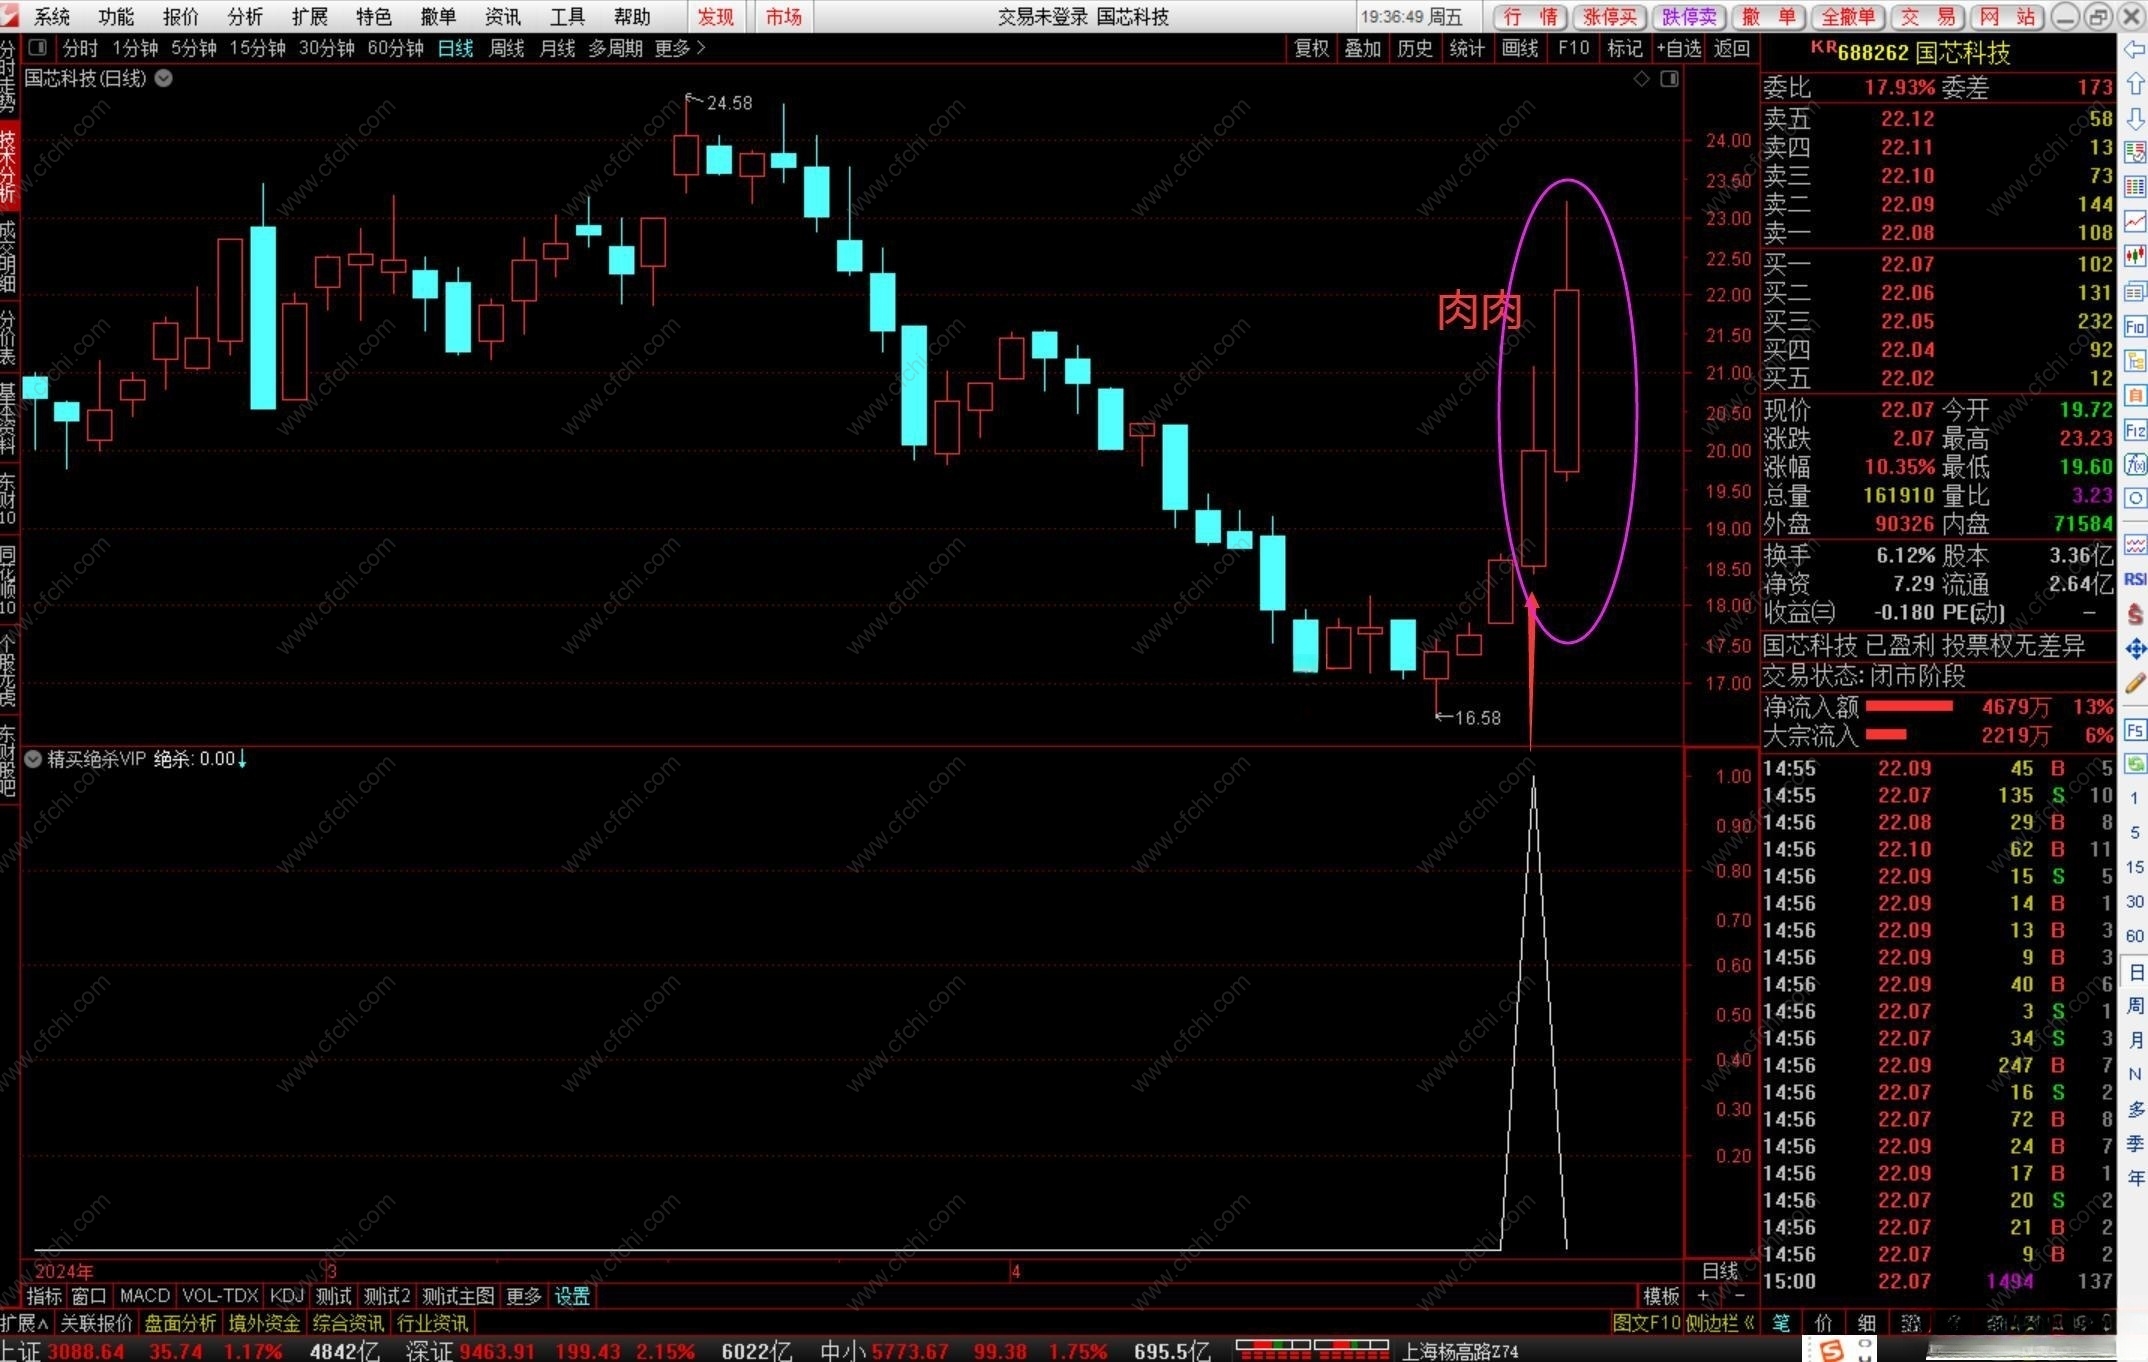Click the 复权 button
This screenshot has width=2148, height=1362.
(1311, 47)
